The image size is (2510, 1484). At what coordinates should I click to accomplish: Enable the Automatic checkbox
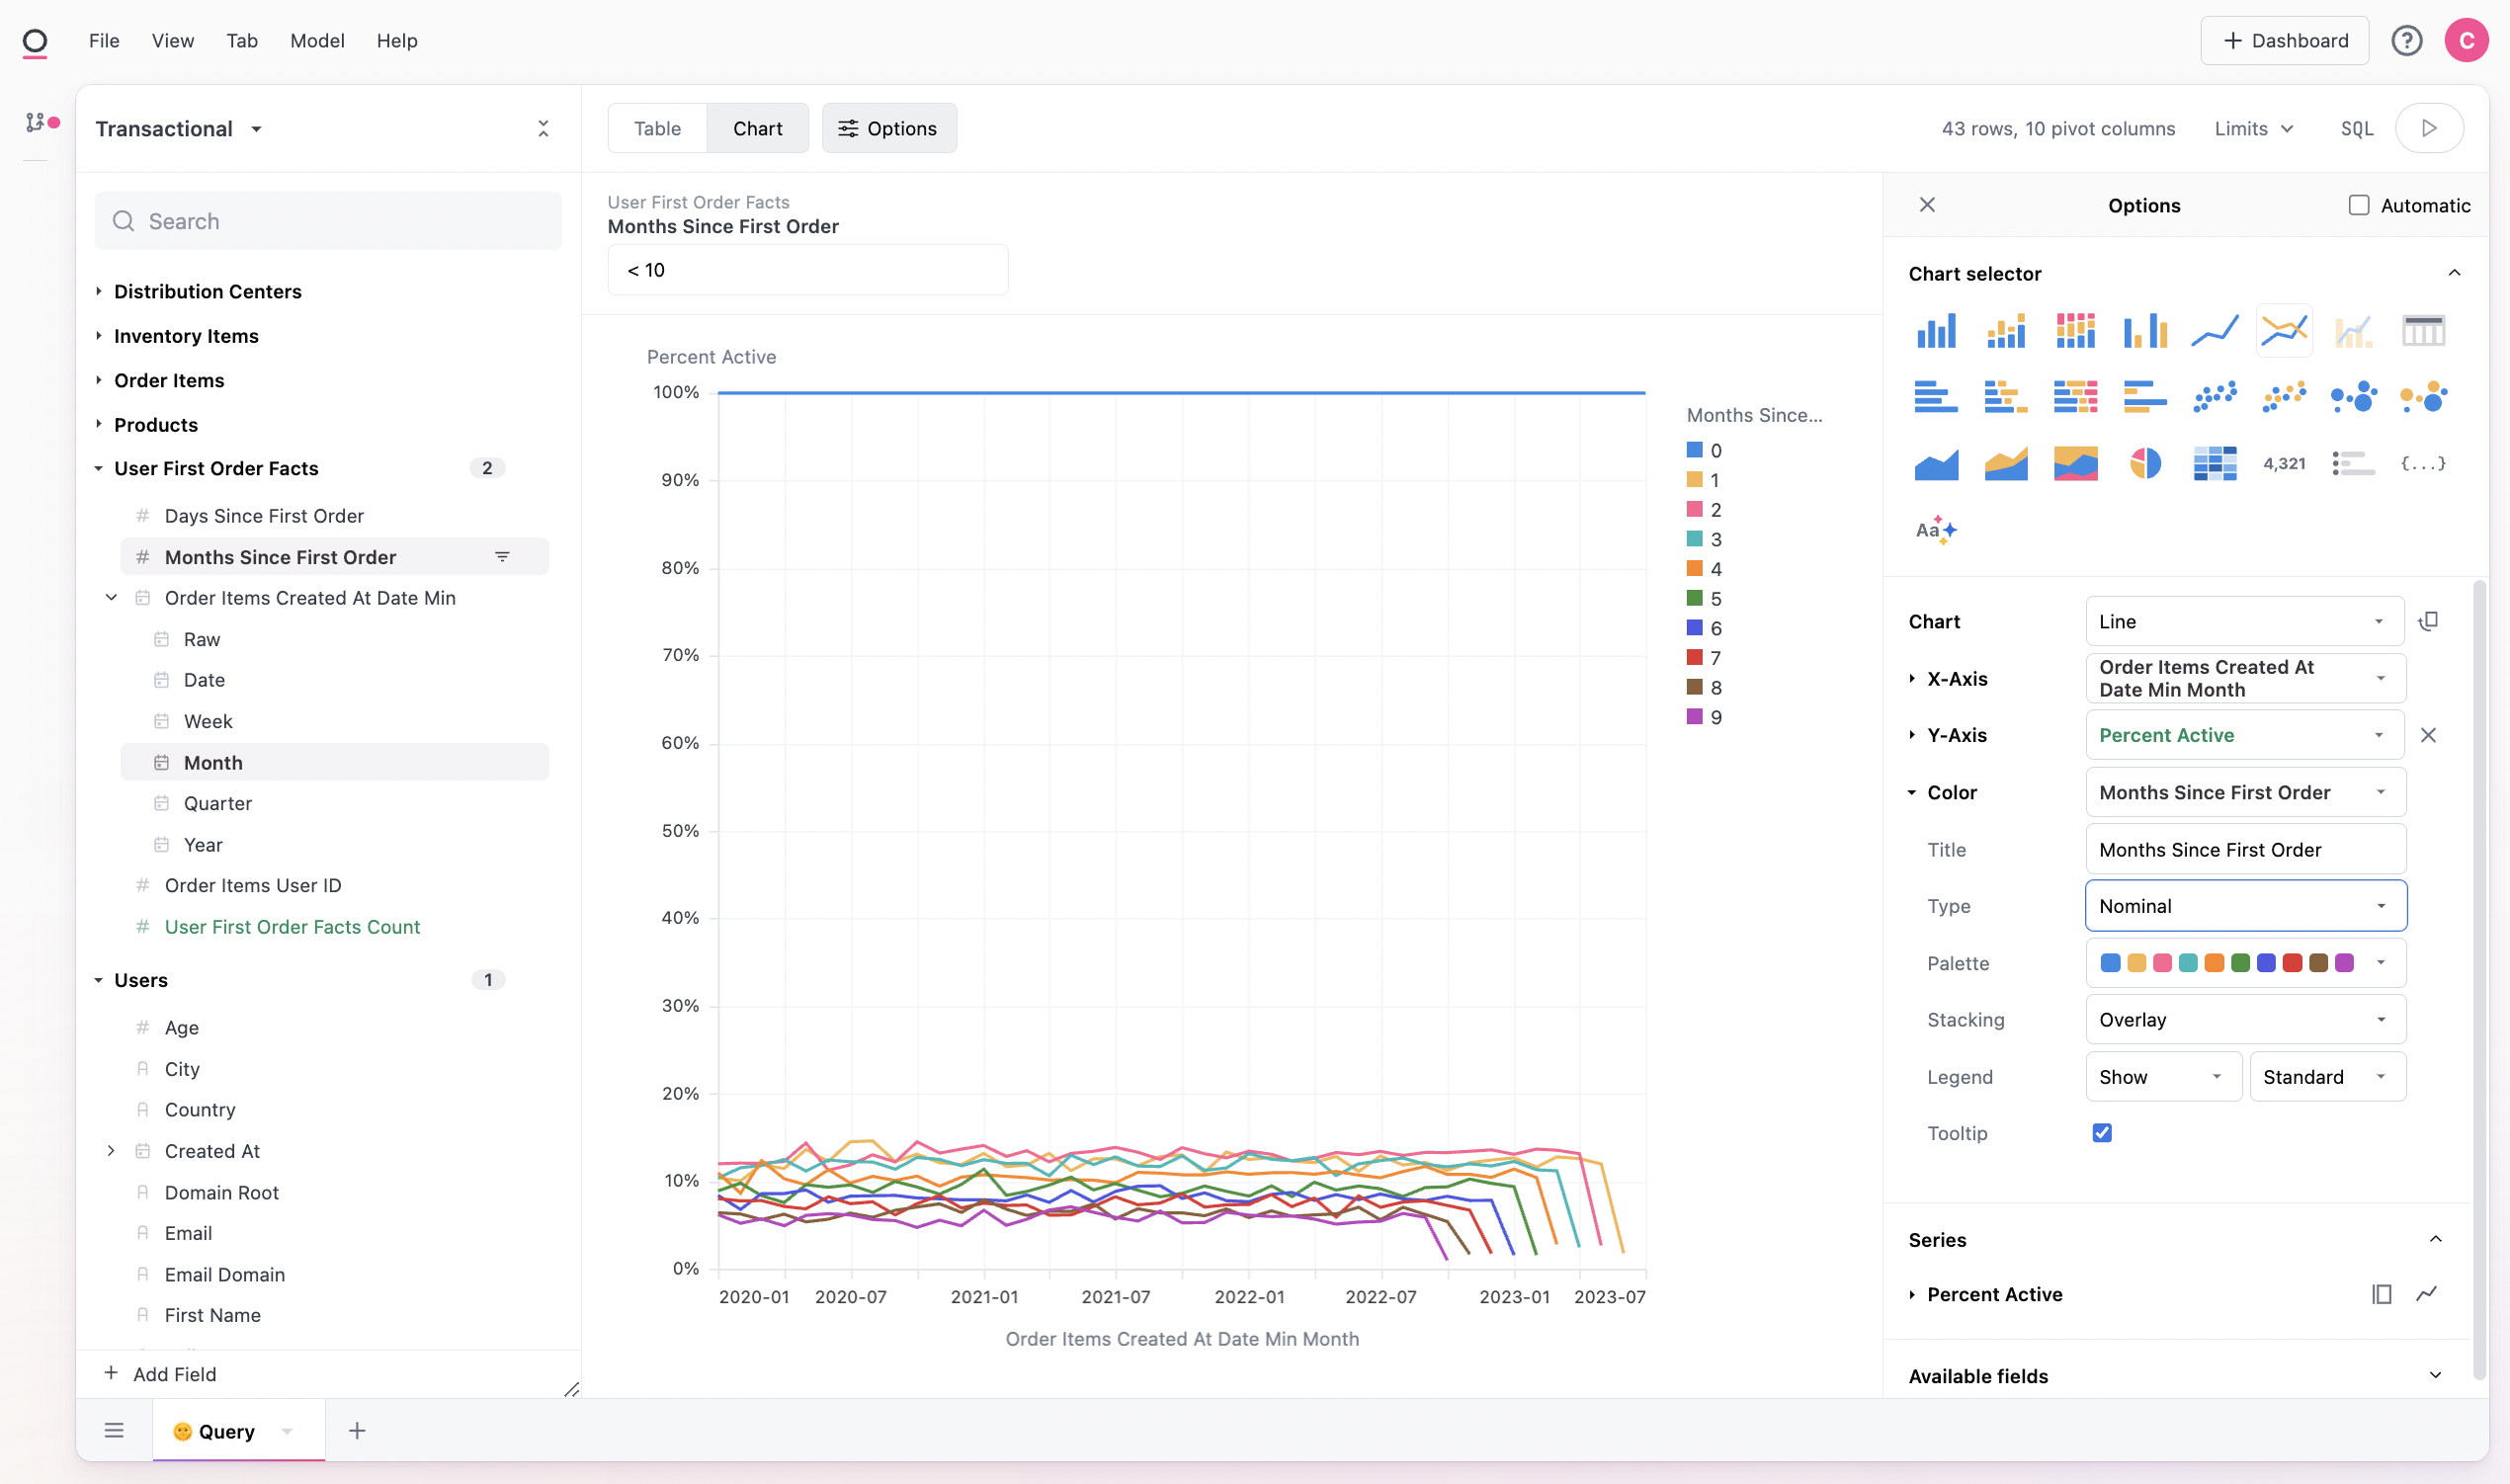(2358, 205)
